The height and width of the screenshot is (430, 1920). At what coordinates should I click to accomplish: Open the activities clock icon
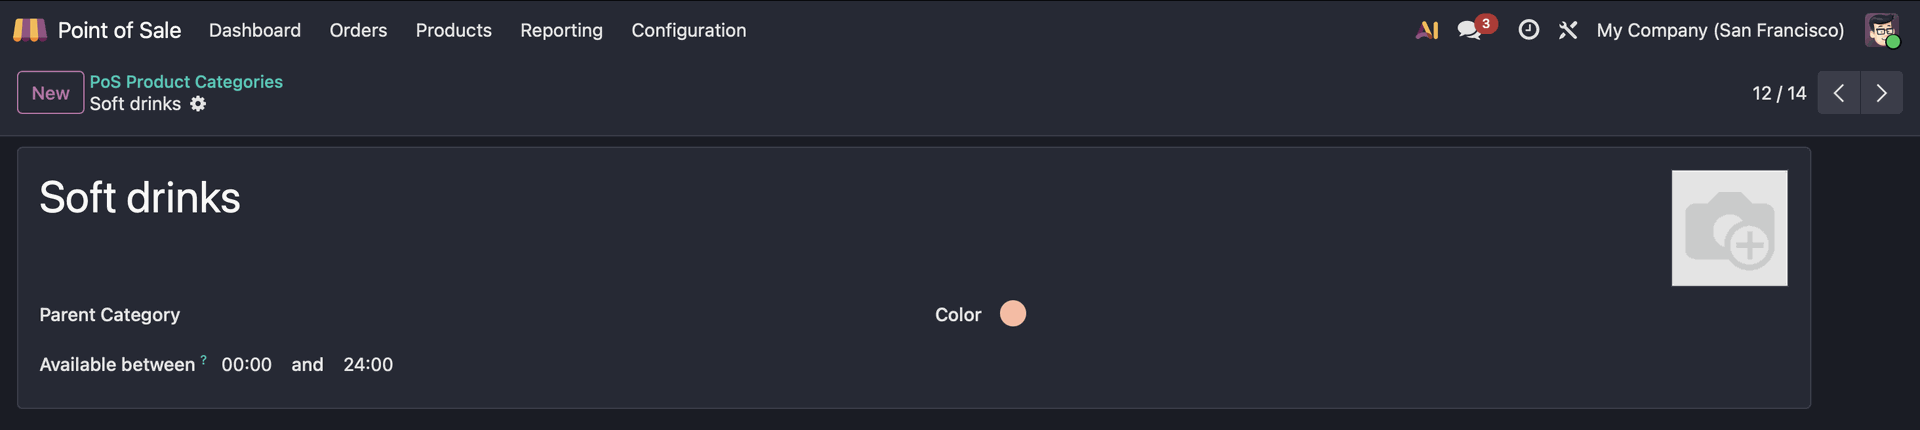pyautogui.click(x=1528, y=30)
